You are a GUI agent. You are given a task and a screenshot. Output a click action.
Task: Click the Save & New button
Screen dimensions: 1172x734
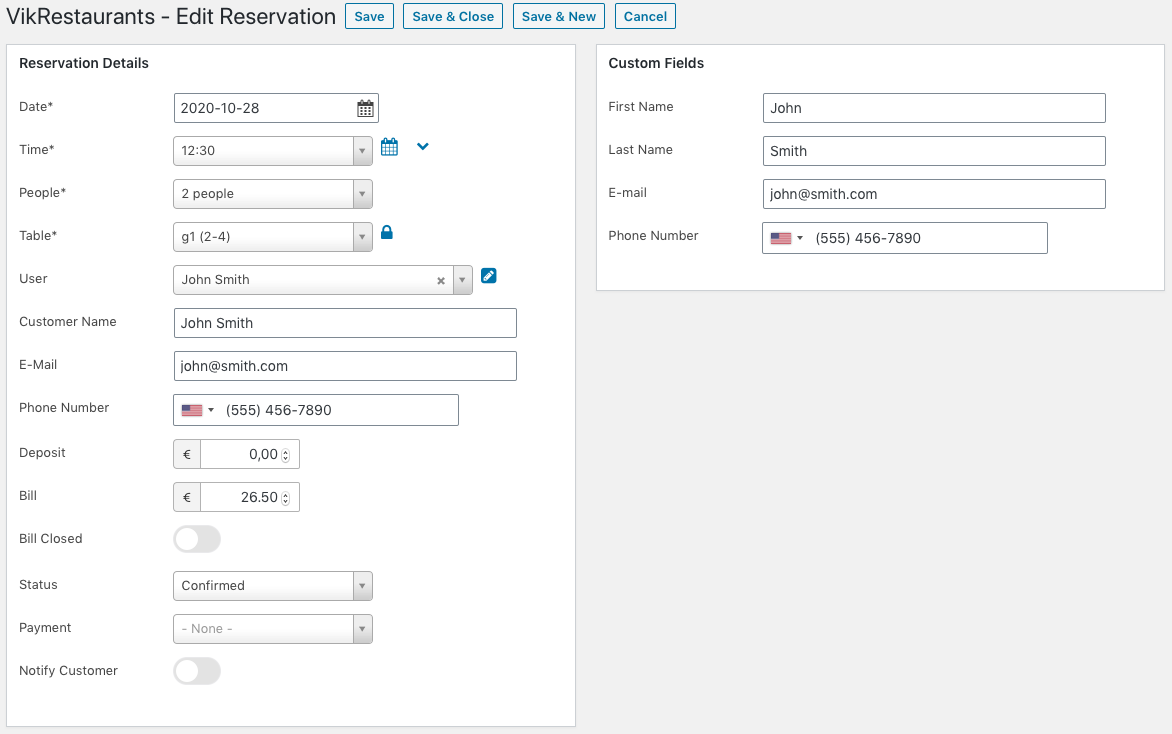559,16
